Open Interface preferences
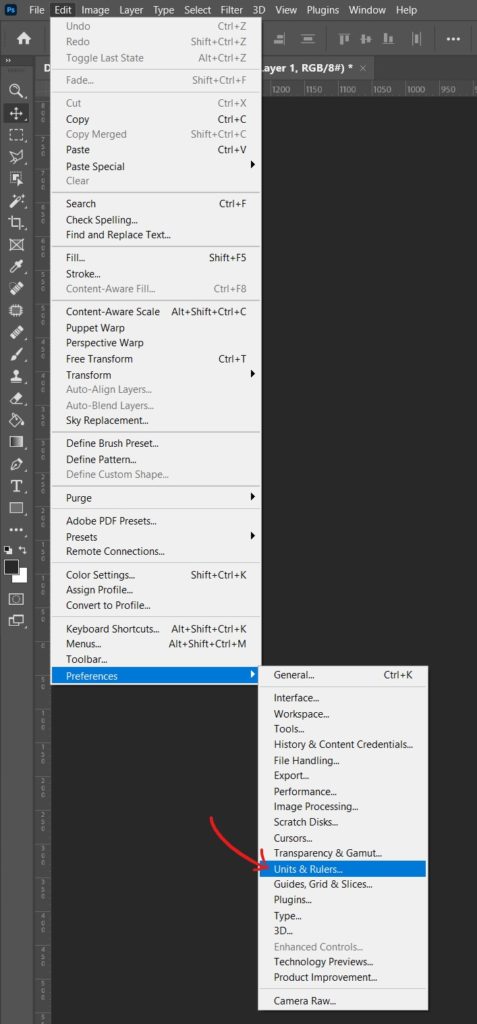 [x=343, y=698]
